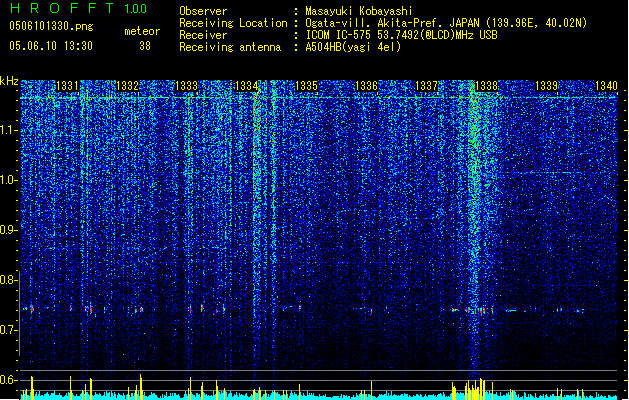629x400 pixels.
Task: Click the 1334 time marker
Action: 246,86
